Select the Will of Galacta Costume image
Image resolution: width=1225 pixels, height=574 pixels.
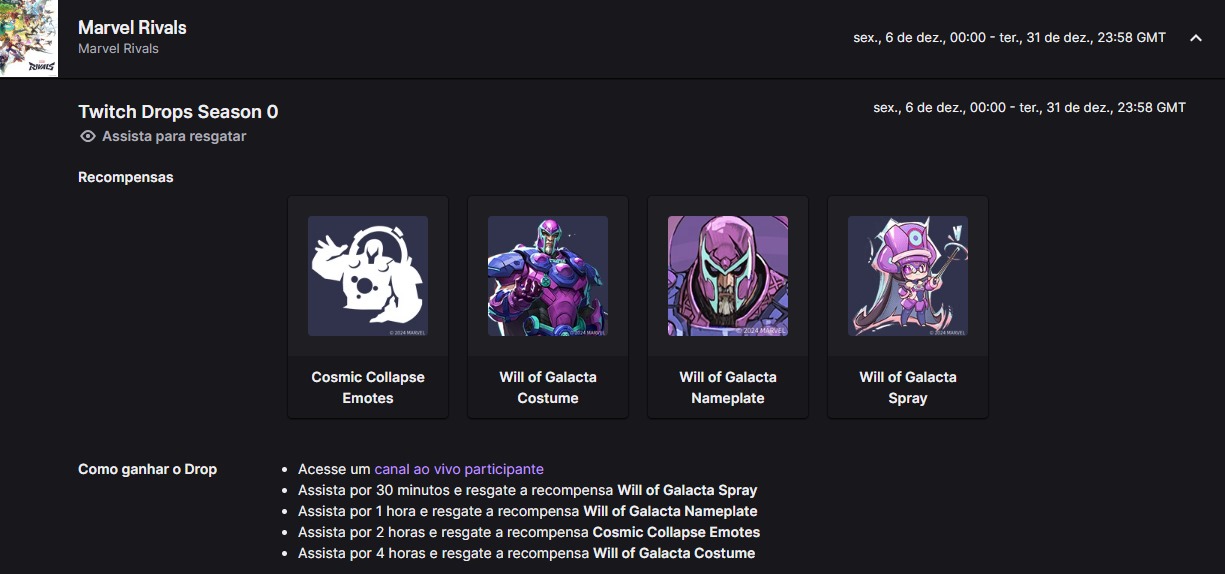548,276
